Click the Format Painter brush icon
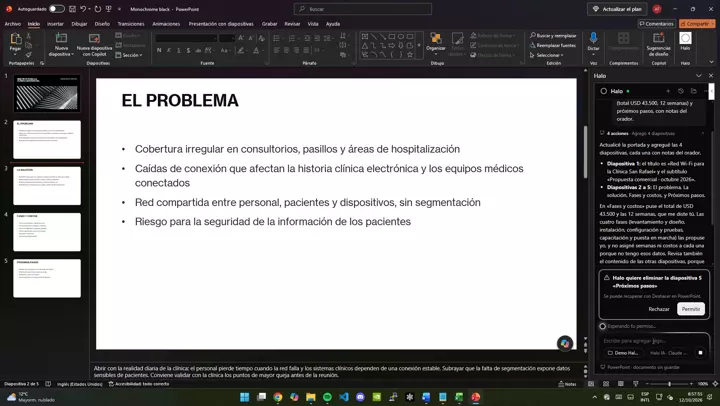 (x=28, y=55)
